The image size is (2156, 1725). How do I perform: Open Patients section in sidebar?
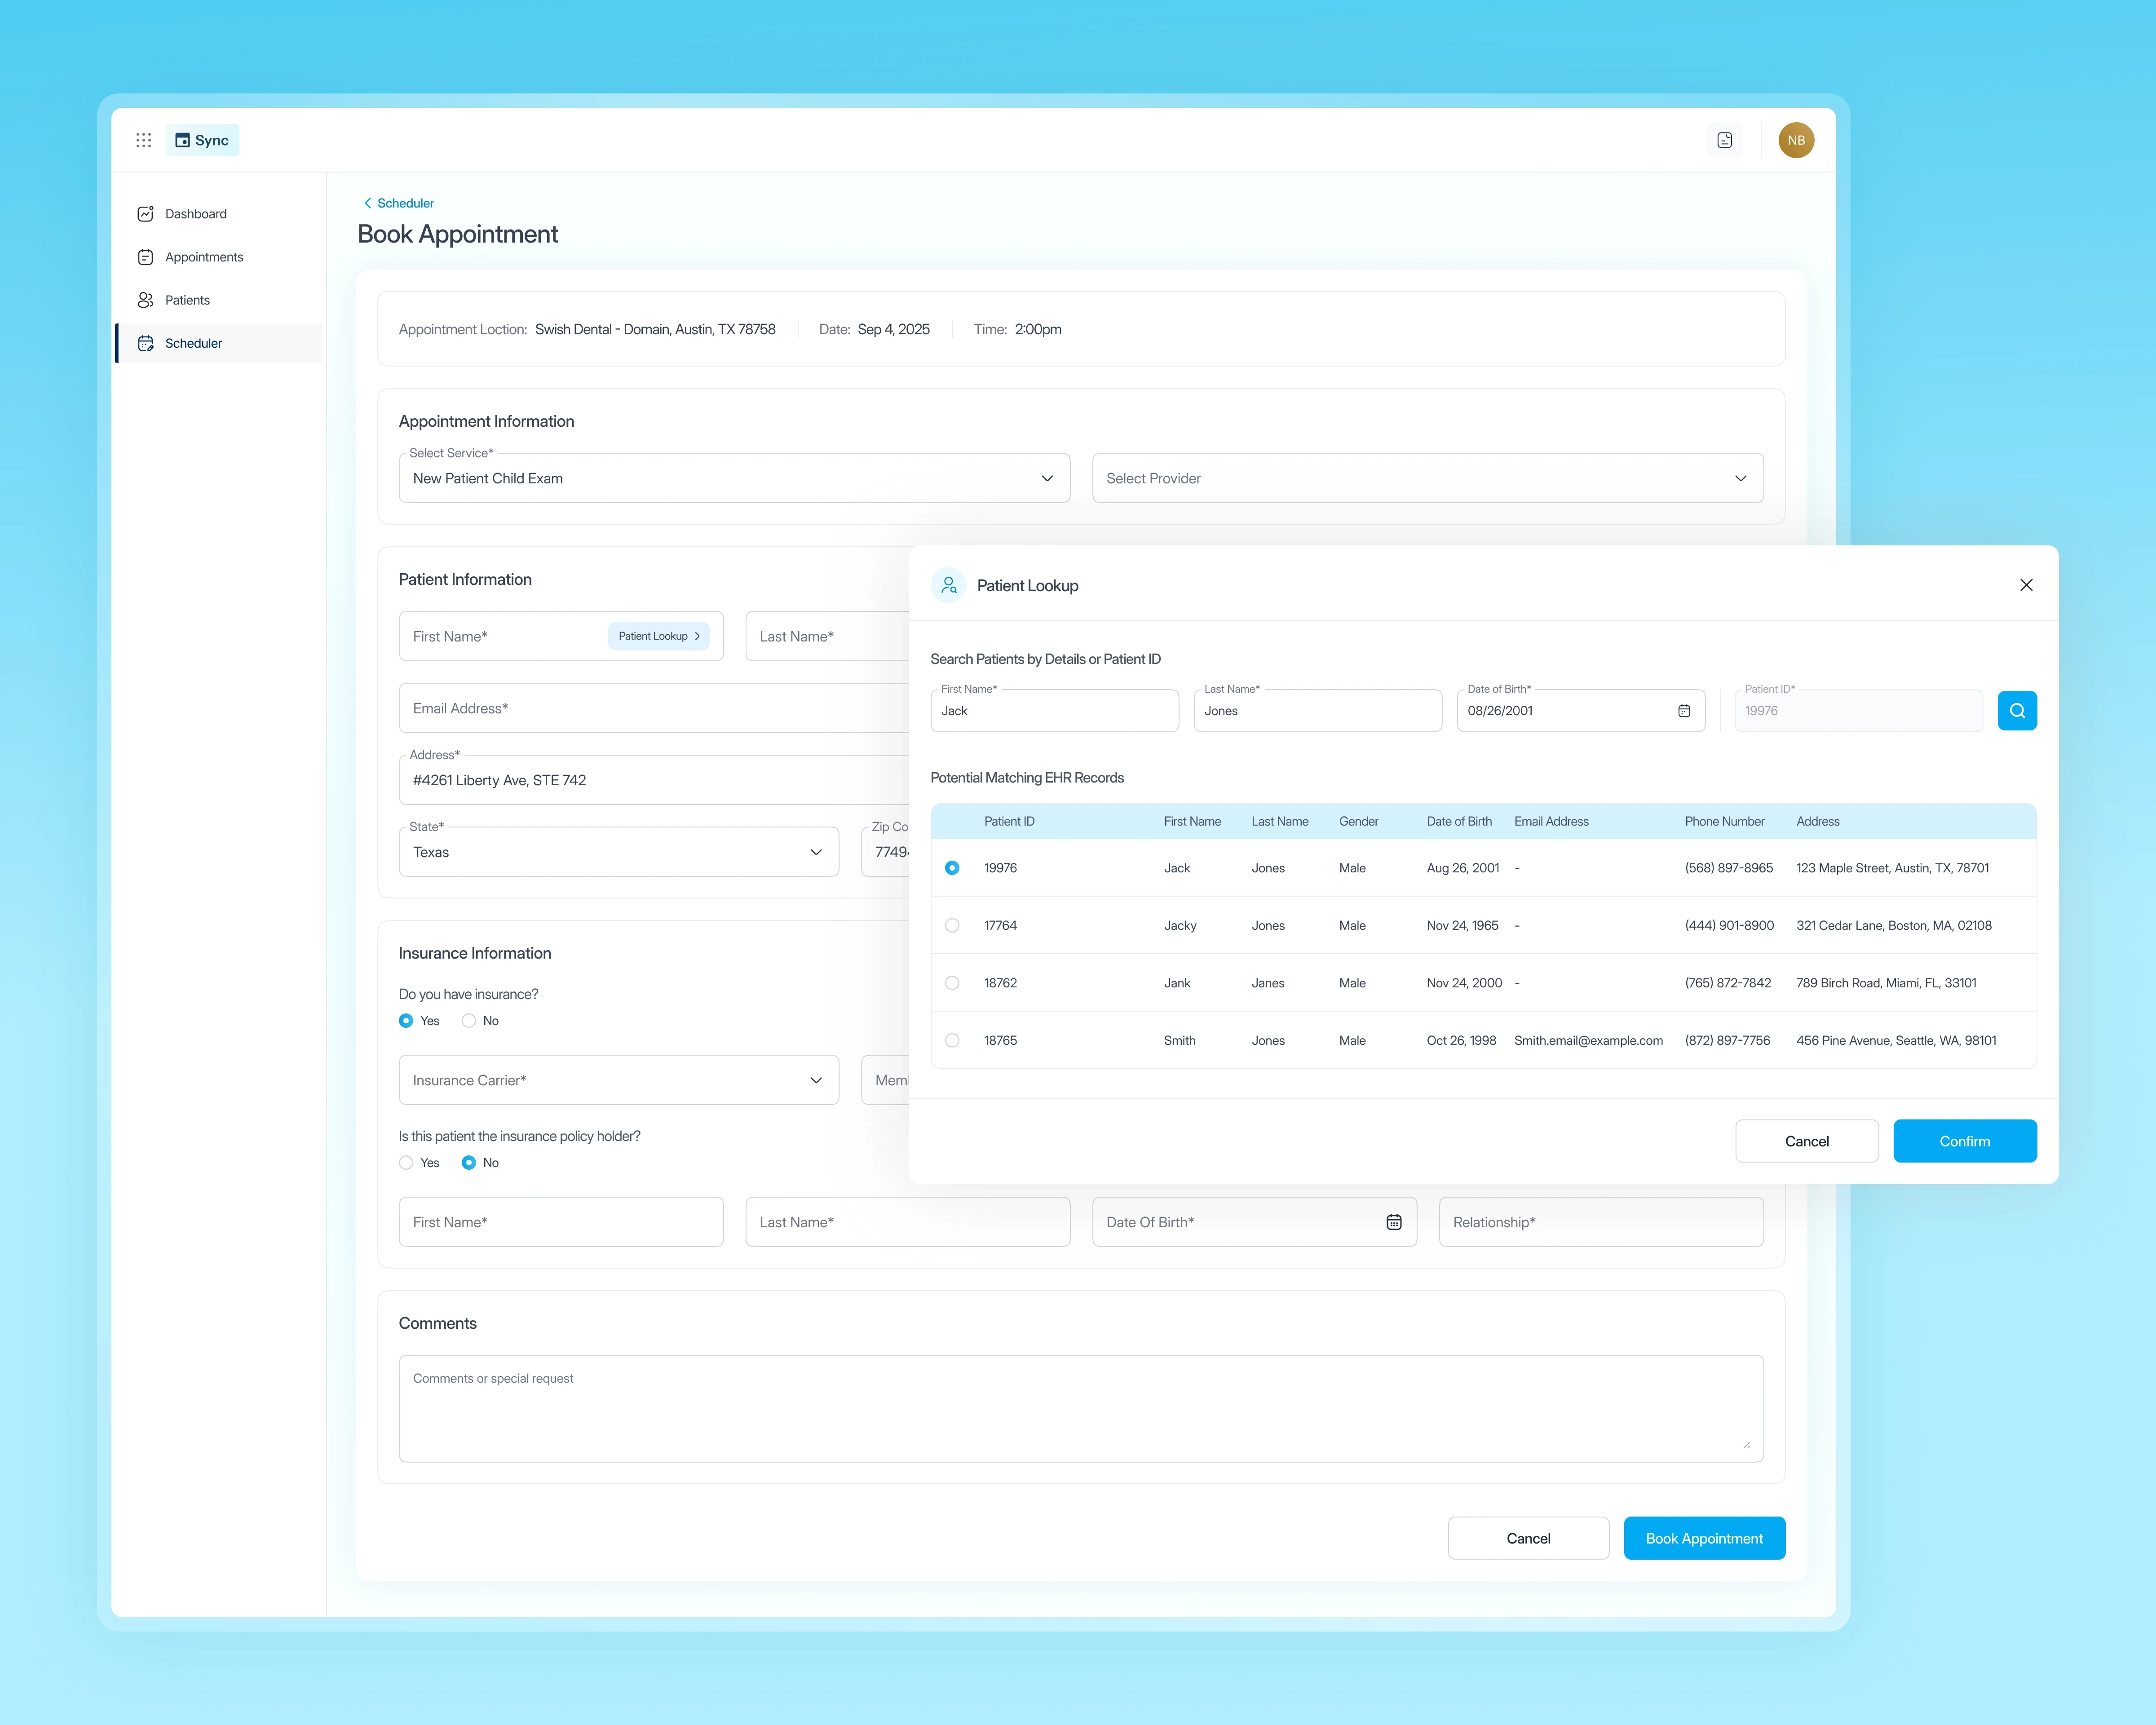(x=187, y=300)
